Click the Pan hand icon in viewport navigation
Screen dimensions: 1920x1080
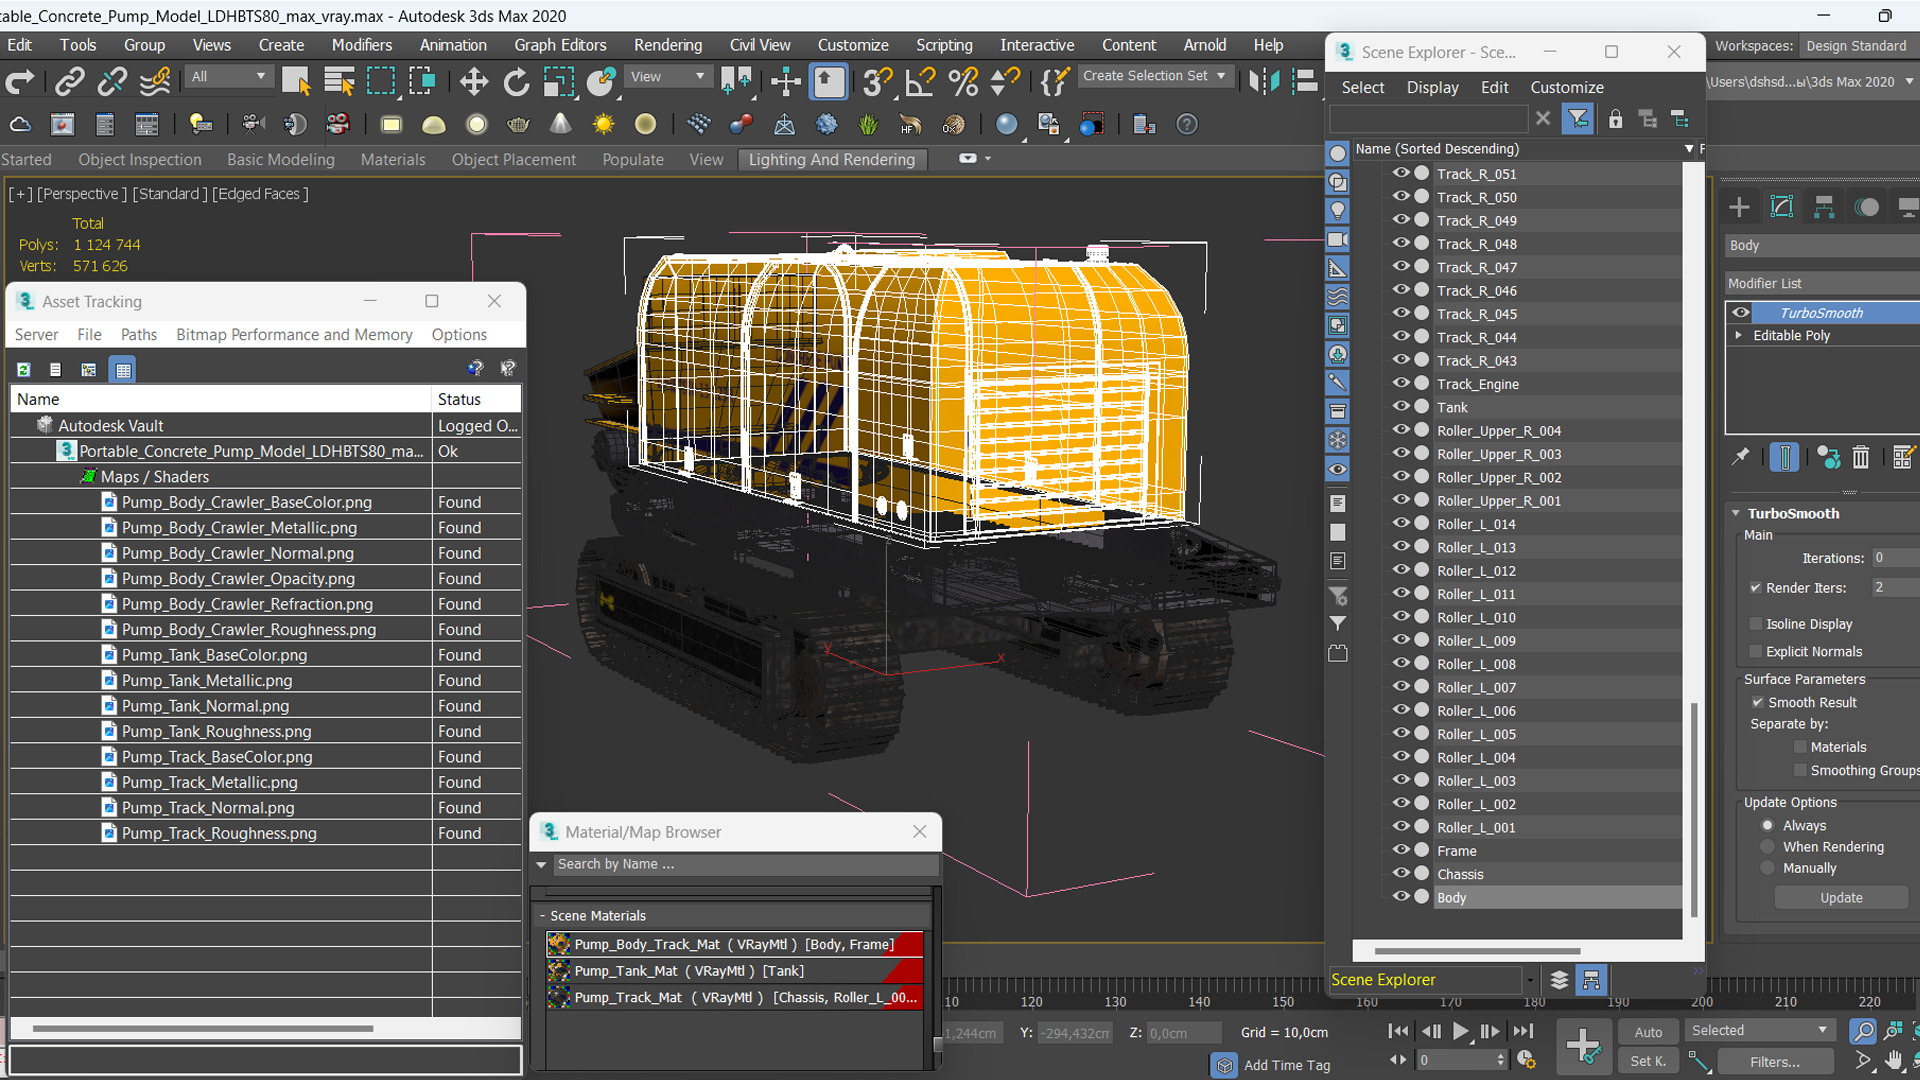point(1894,1061)
